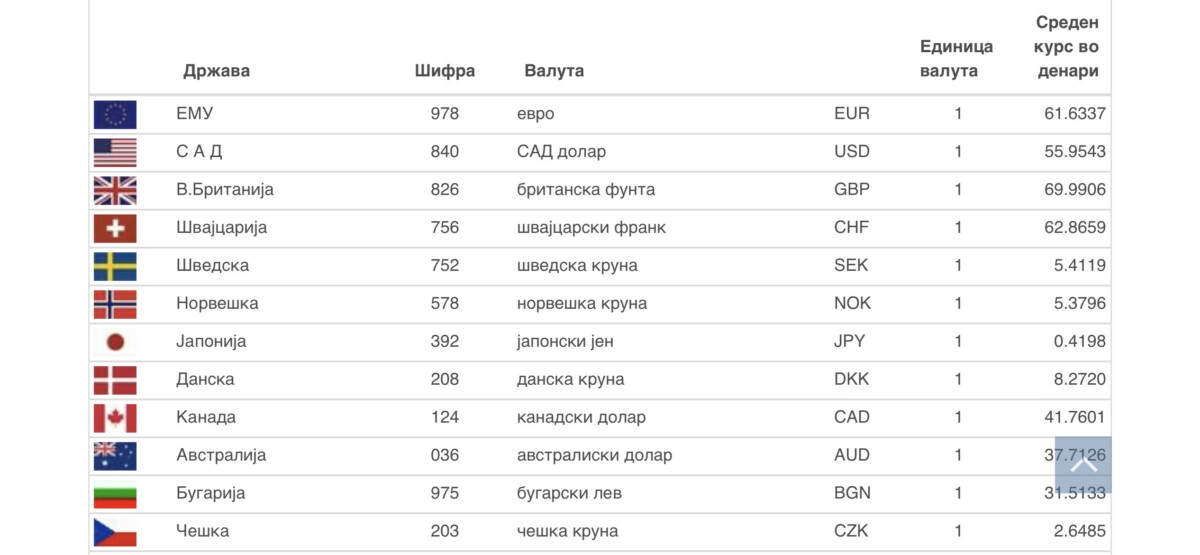This screenshot has width=1200, height=555.
Task: Click the Switzerland flag icon
Action: click(115, 228)
